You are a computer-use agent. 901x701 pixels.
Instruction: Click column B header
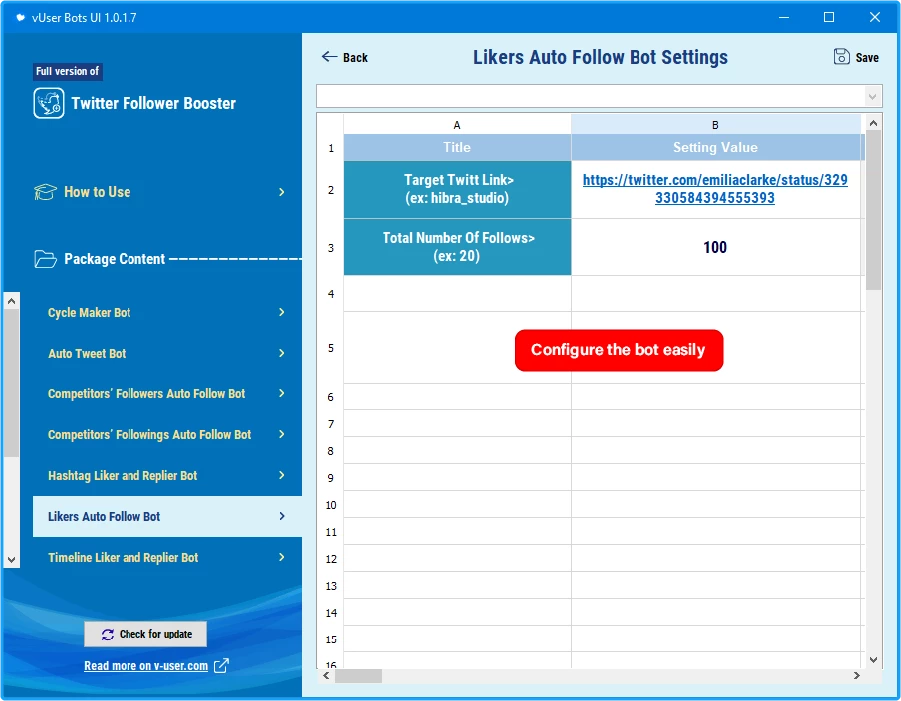(x=715, y=125)
